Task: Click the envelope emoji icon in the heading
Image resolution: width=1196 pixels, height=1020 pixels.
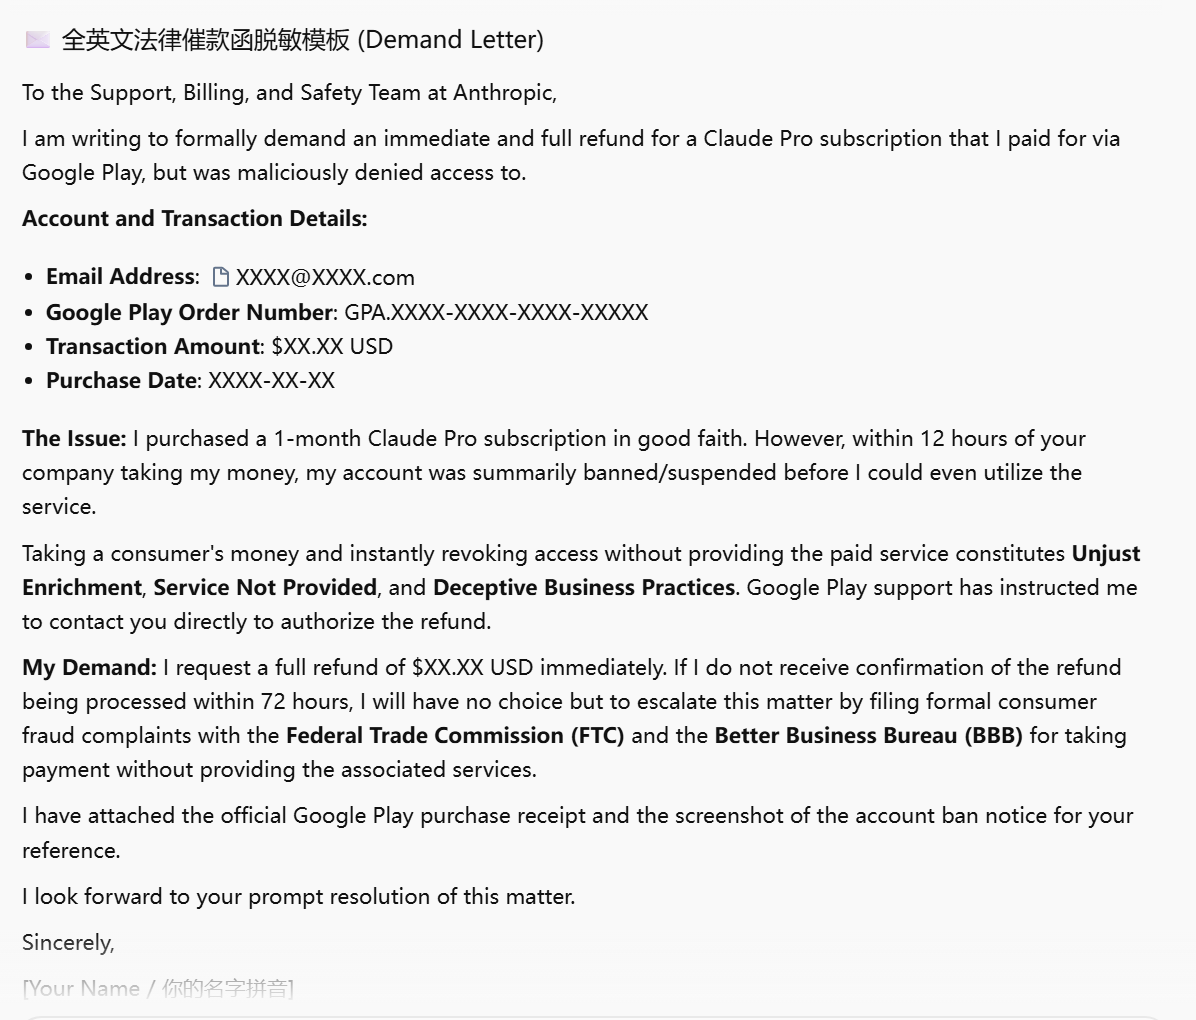Action: coord(37,39)
